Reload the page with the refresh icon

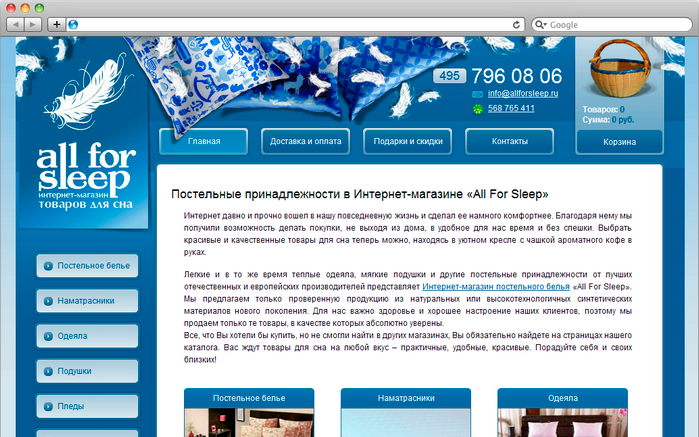516,25
